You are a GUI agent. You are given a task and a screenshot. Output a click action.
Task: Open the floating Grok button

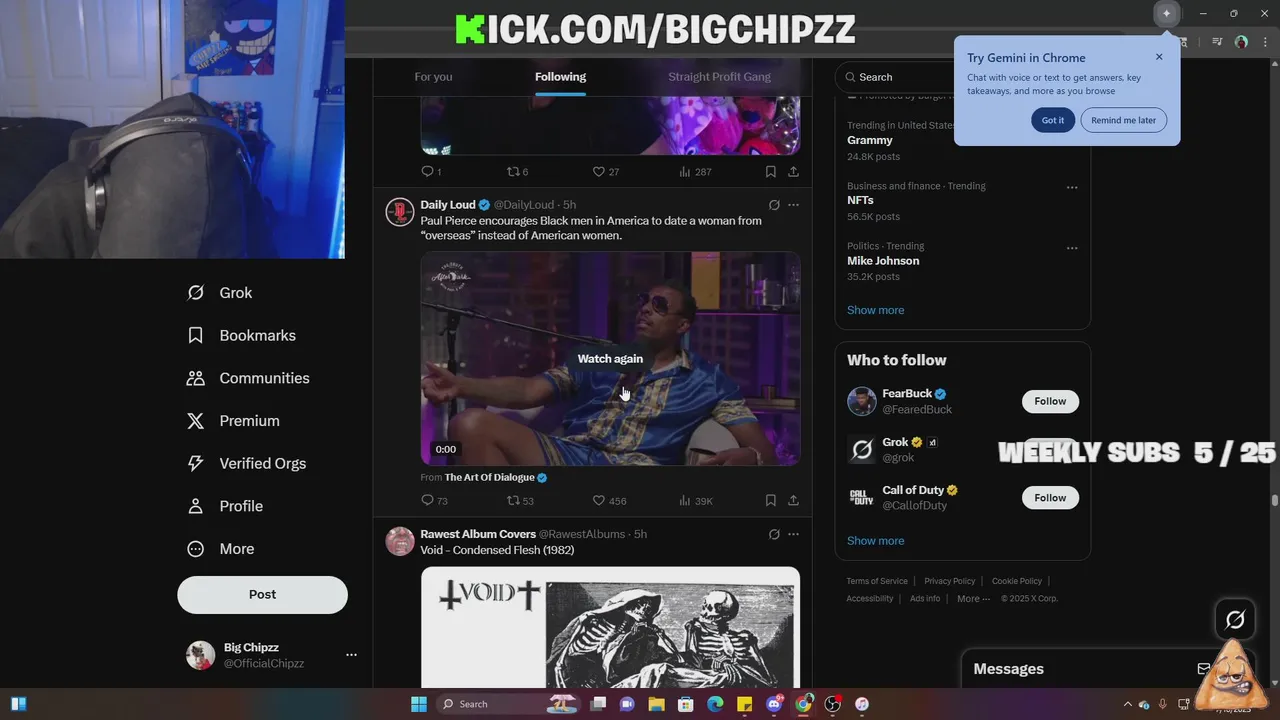coord(1235,620)
